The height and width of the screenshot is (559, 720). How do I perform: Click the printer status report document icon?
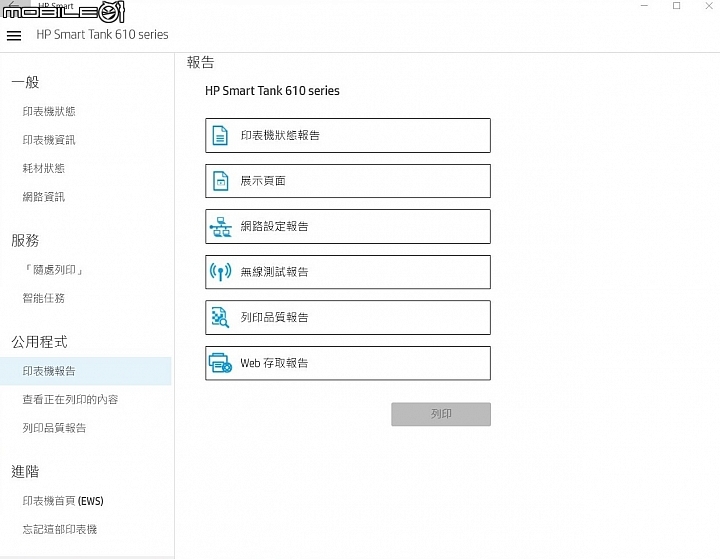(x=220, y=136)
